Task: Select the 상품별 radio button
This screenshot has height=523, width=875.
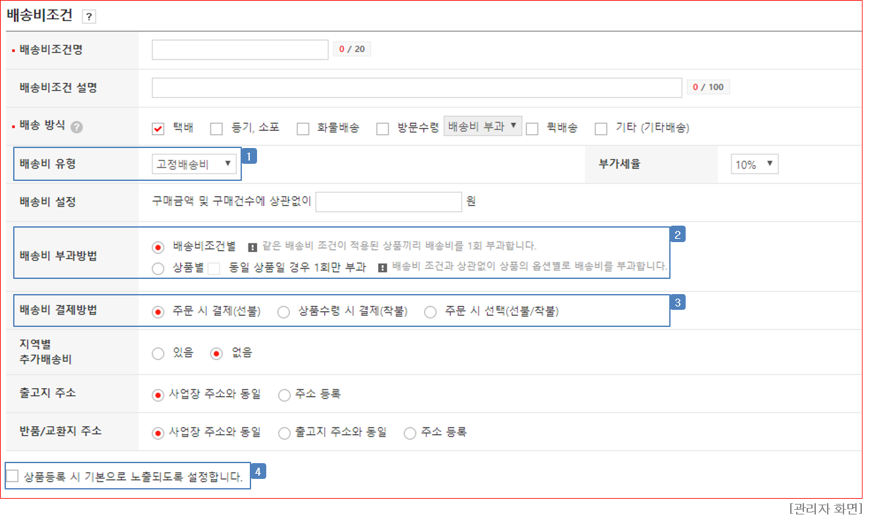Action: point(158,268)
